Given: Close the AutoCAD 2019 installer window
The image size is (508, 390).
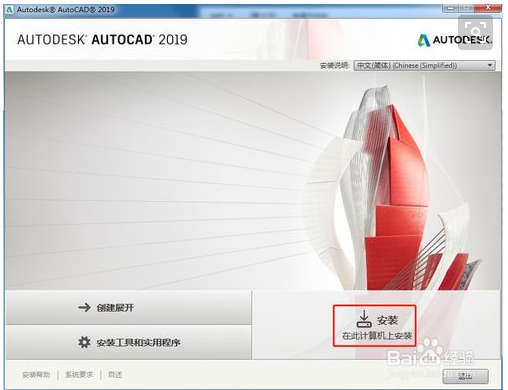Looking at the screenshot, I should pos(488,7).
